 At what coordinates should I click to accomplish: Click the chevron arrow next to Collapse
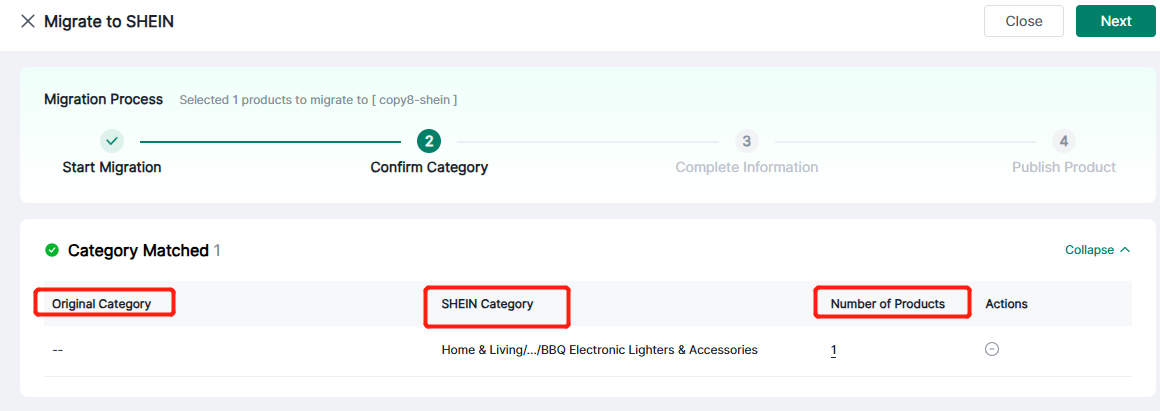click(x=1125, y=250)
